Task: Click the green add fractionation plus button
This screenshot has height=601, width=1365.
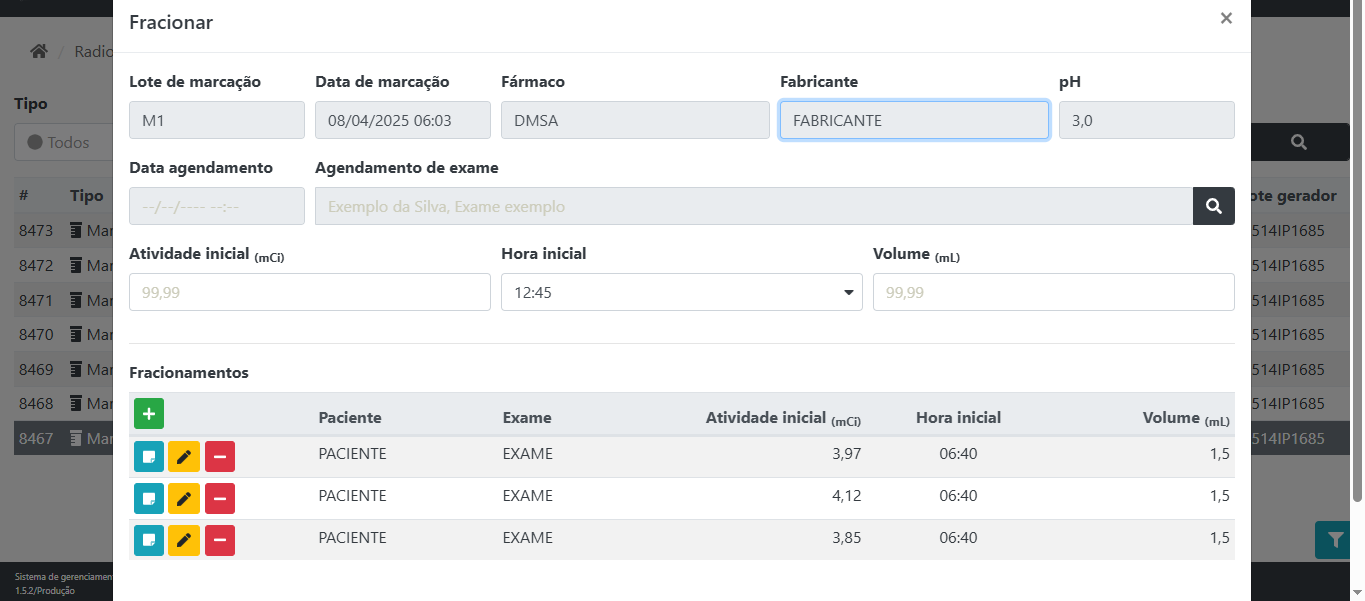Action: pyautogui.click(x=149, y=414)
